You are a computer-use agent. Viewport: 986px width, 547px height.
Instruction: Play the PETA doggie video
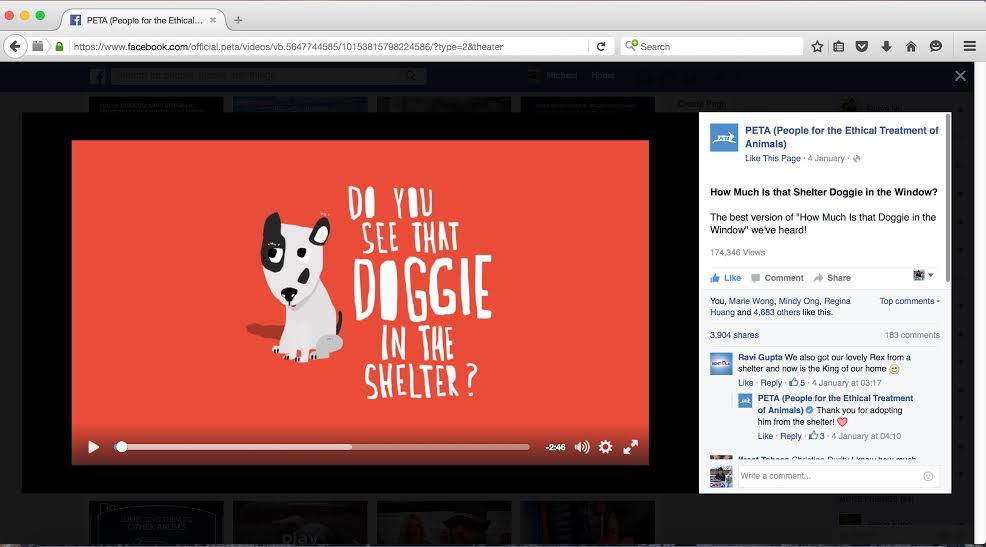click(94, 447)
